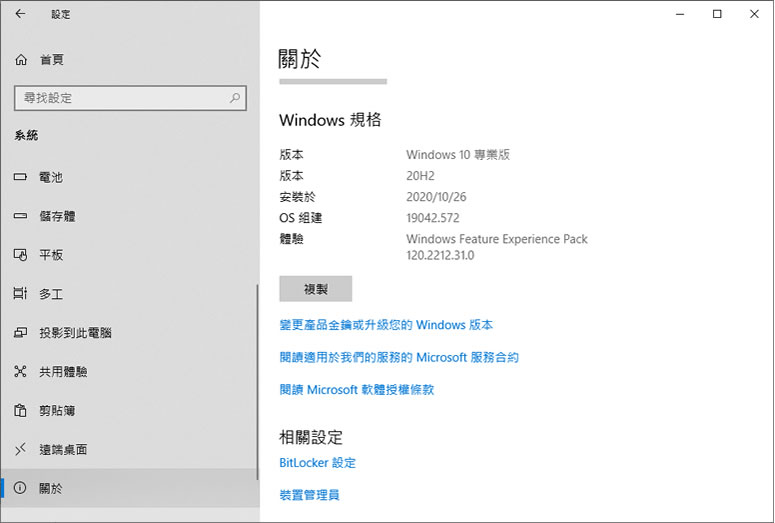Screen dimensions: 775x523
Task: Click the magnifier icon in search box
Action: pyautogui.click(x=235, y=98)
